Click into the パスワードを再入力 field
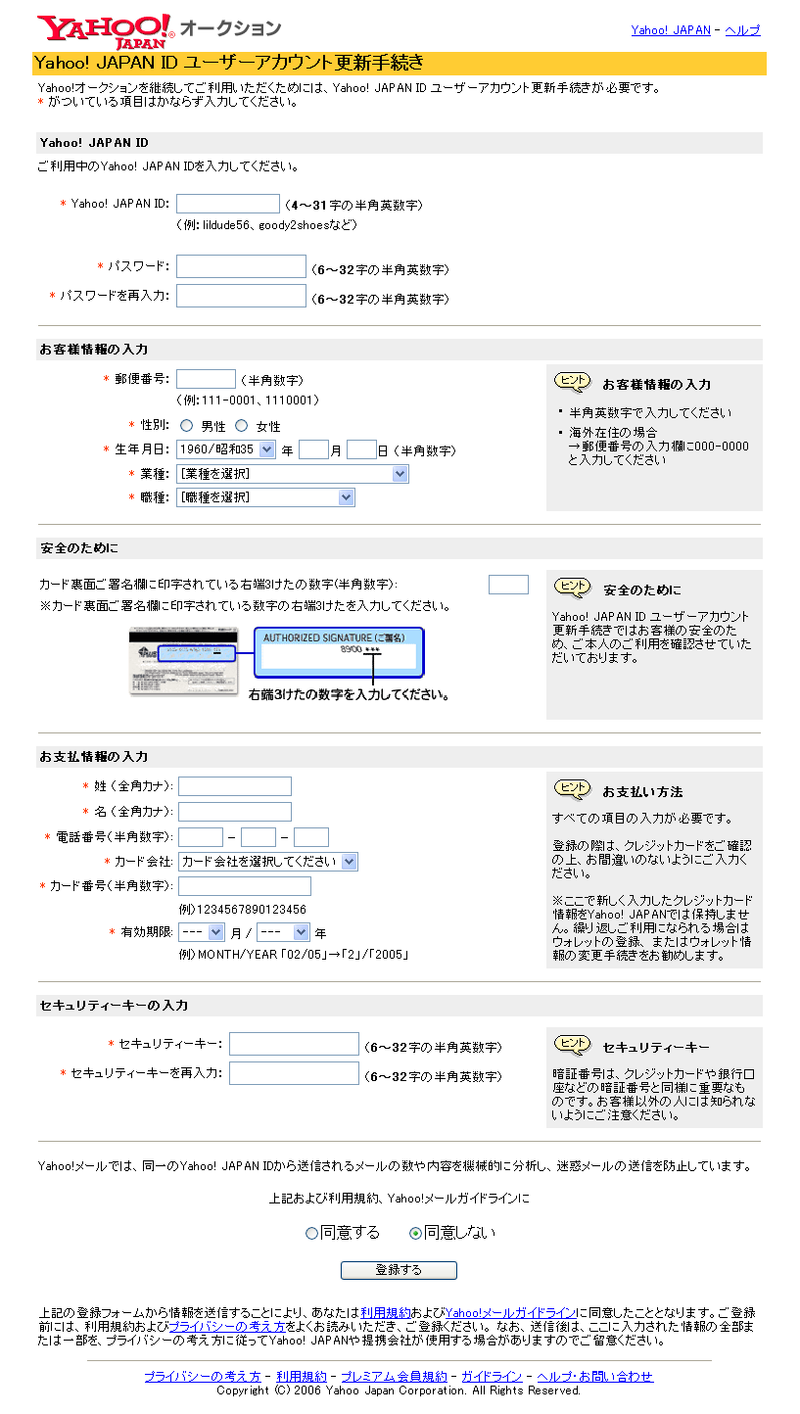800x1414 pixels. [x=241, y=295]
